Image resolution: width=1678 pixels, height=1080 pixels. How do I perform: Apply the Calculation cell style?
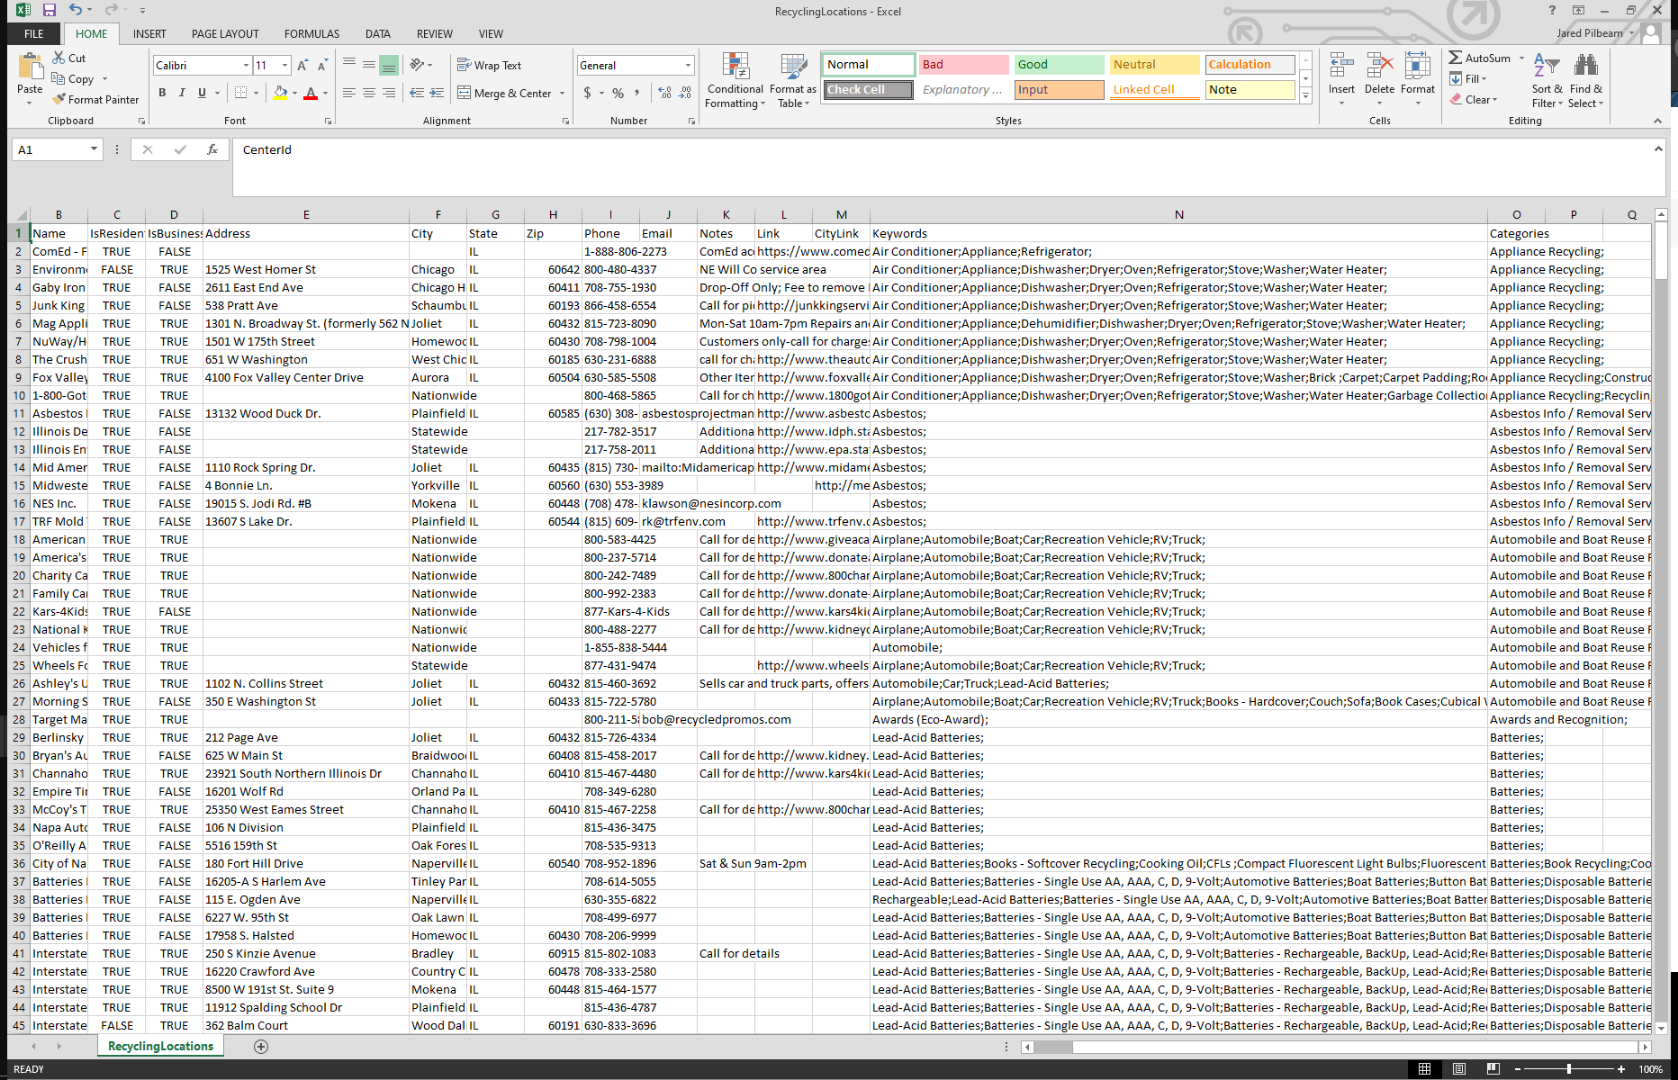pyautogui.click(x=1250, y=65)
